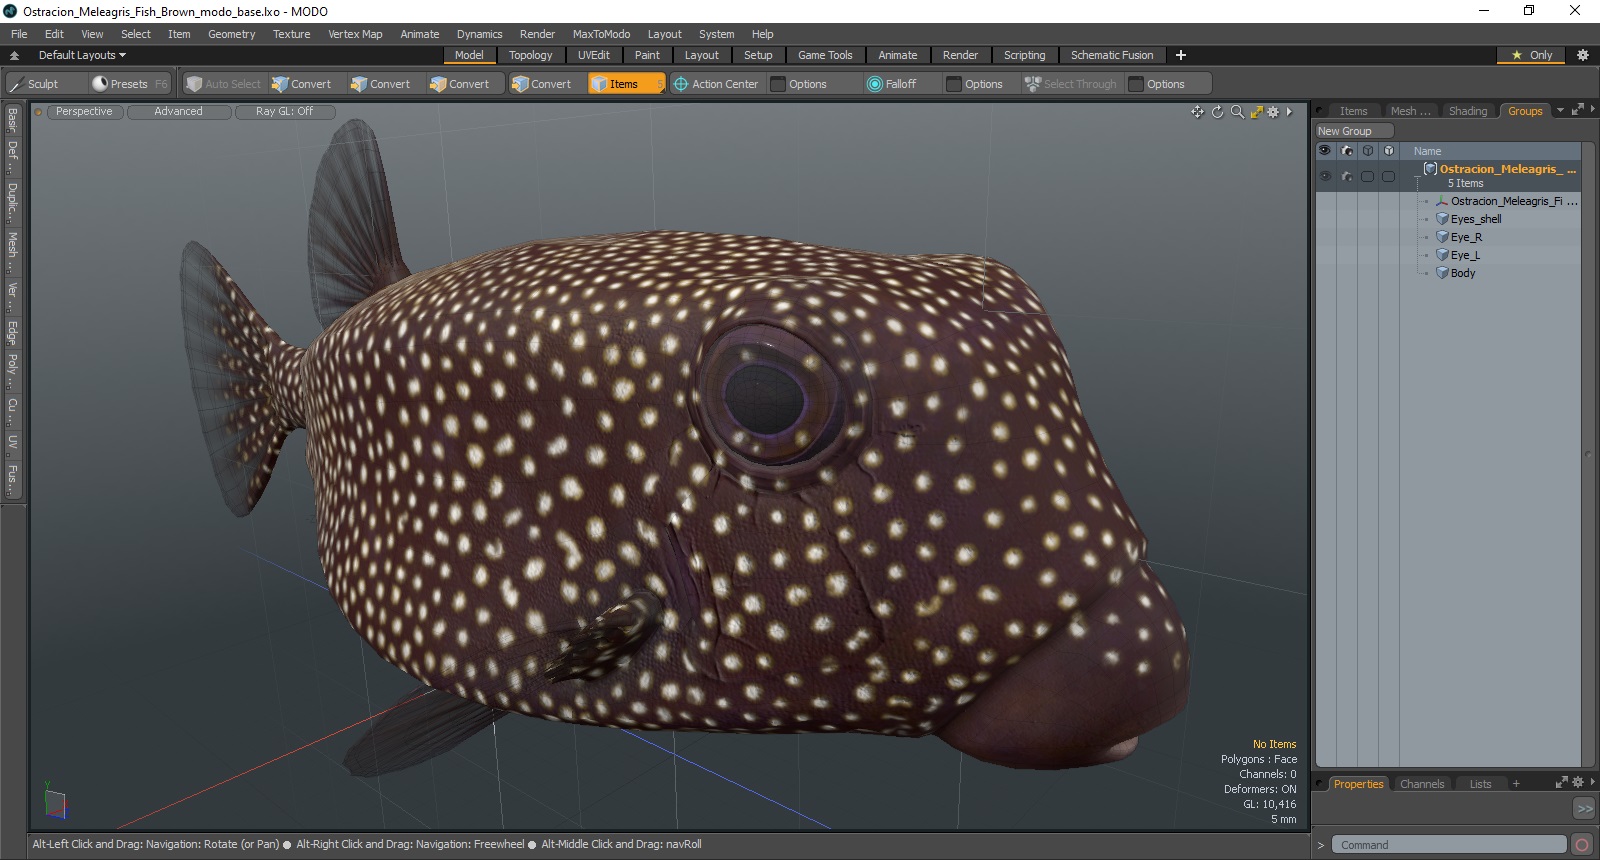Open Groups panel tab dropdown arrow

1560,110
